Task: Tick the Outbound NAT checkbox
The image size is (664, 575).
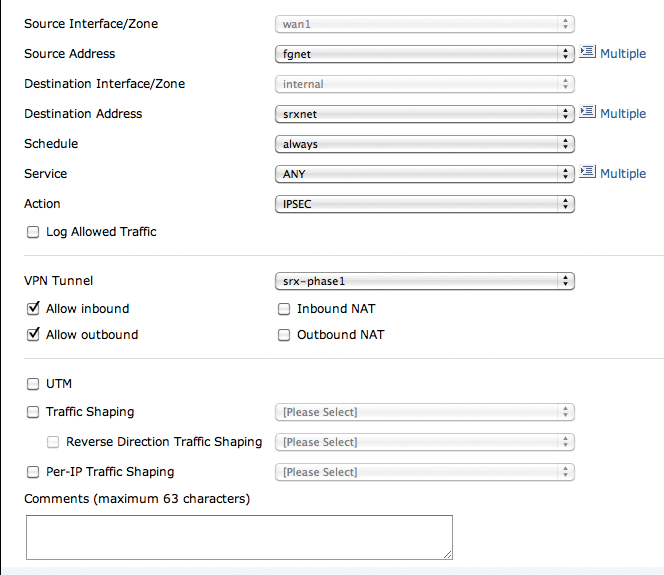Action: (284, 335)
